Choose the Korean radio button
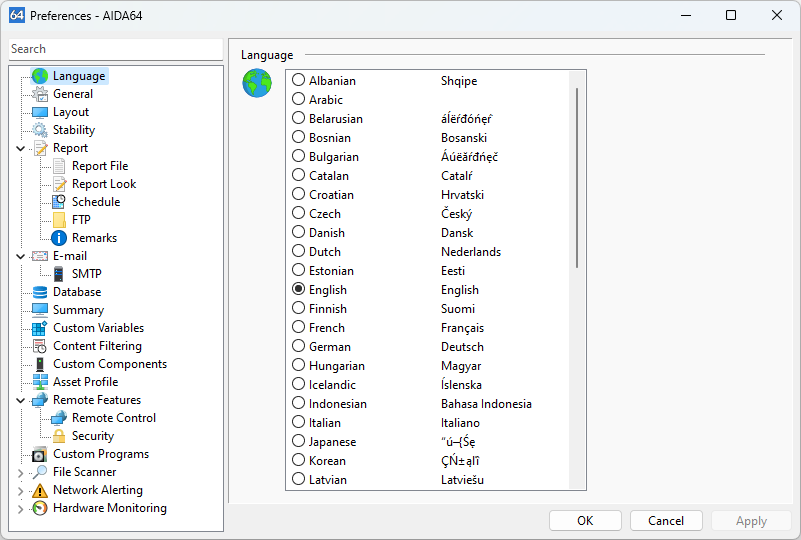 (298, 460)
